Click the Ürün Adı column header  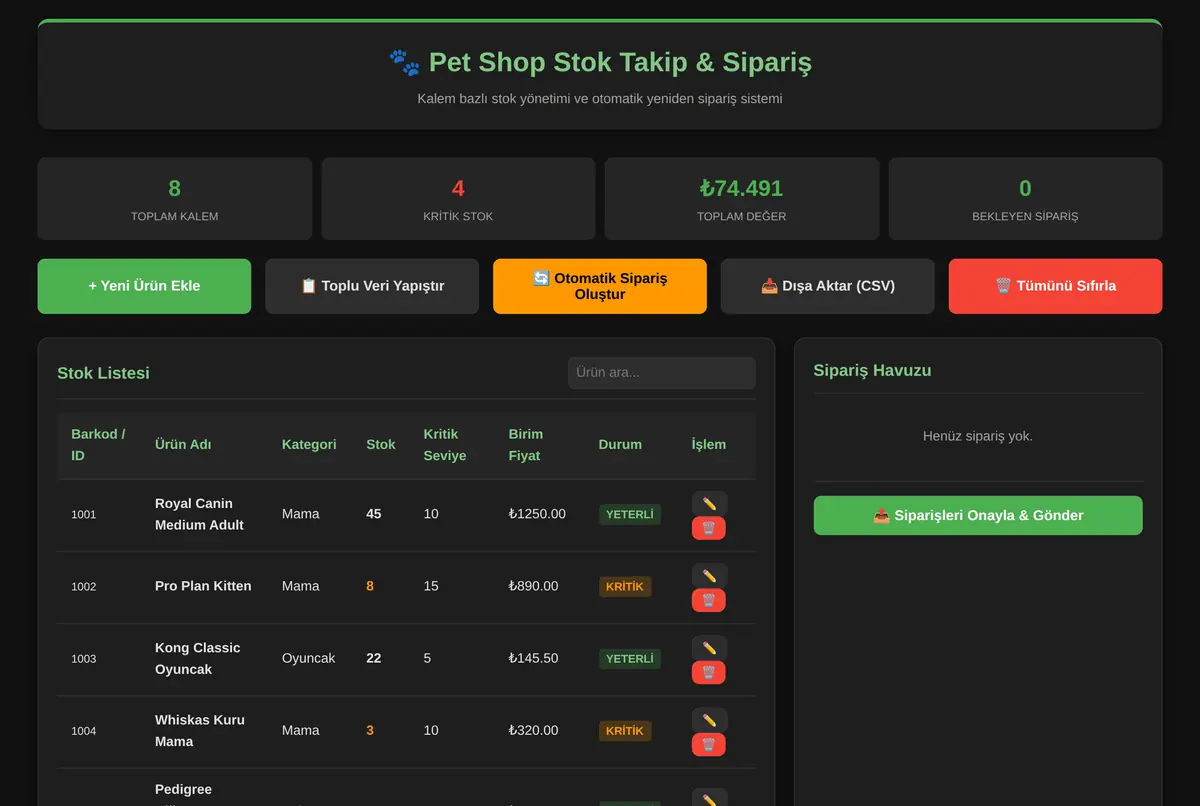point(183,445)
